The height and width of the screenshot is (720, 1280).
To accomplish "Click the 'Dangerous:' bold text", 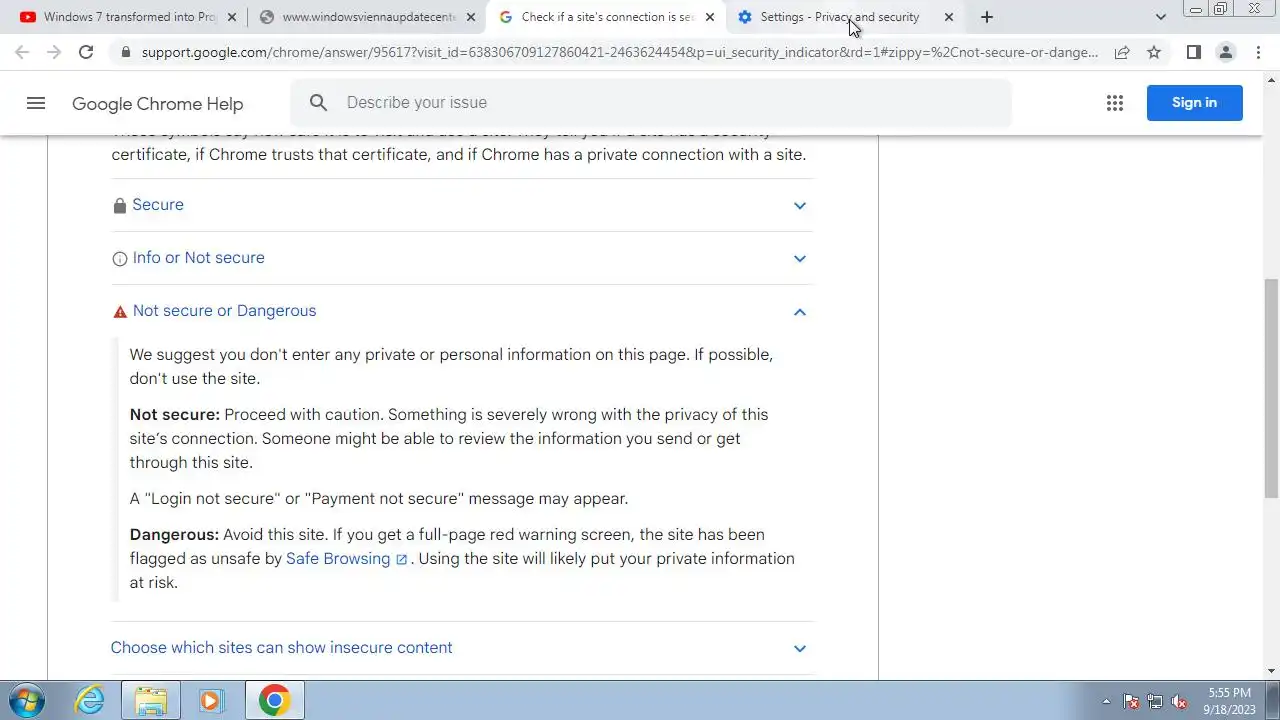I will (174, 534).
